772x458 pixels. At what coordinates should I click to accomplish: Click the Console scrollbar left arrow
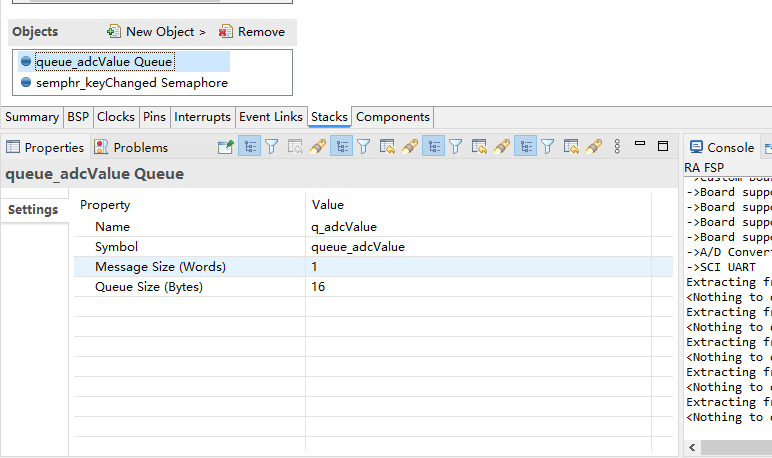coord(692,447)
